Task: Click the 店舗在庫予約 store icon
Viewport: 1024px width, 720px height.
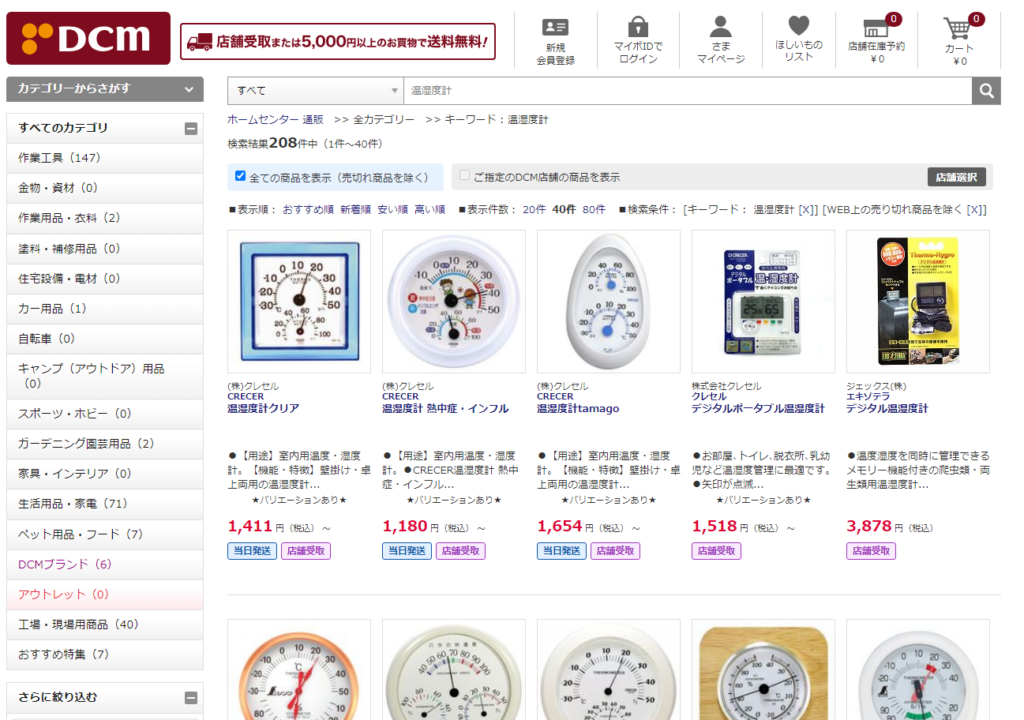Action: pos(876,28)
